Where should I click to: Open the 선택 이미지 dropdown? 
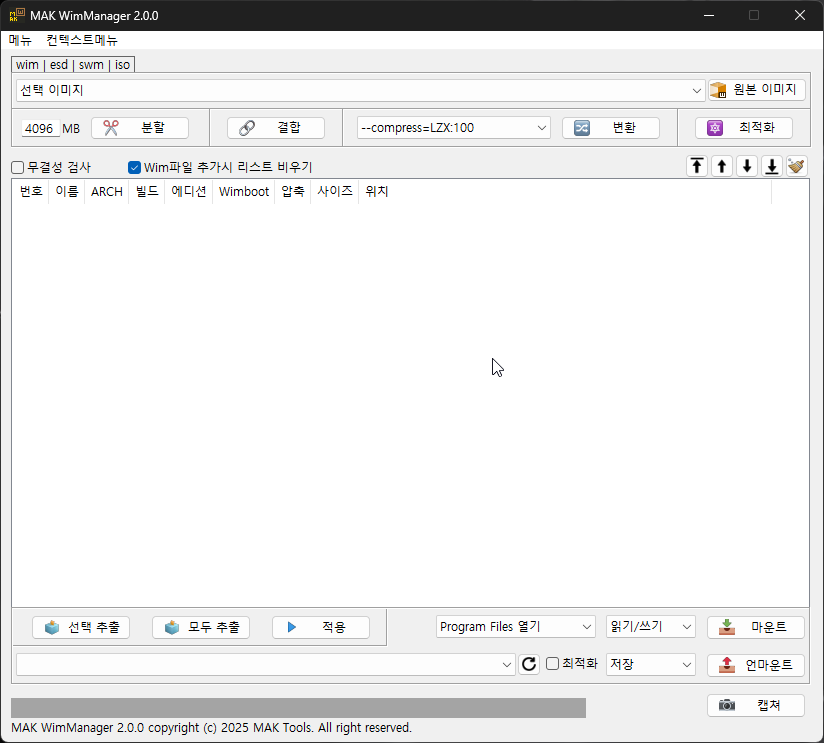click(x=360, y=90)
